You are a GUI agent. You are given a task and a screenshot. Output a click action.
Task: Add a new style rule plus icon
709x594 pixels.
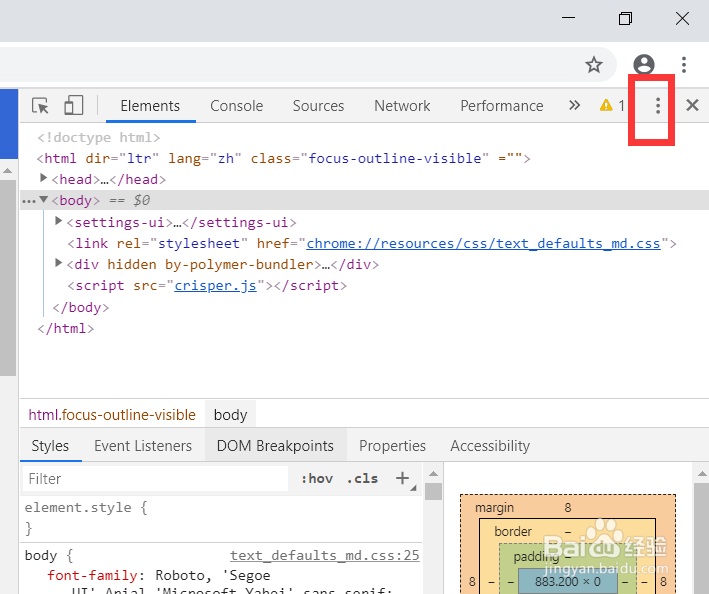pyautogui.click(x=402, y=478)
